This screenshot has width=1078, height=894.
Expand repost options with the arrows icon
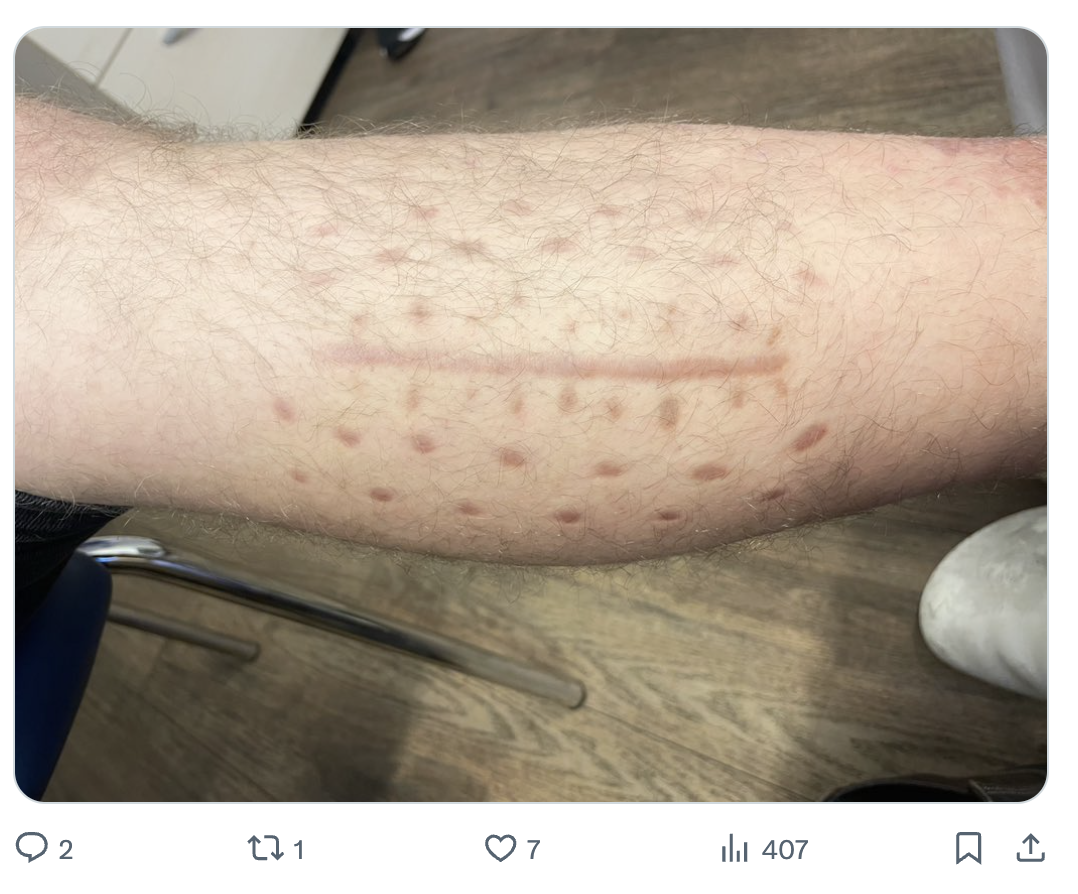pyautogui.click(x=265, y=848)
